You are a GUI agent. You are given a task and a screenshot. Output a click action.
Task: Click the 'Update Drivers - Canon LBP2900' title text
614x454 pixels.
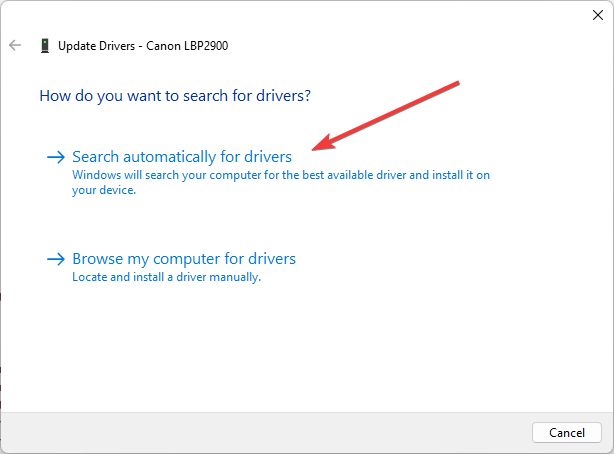(x=143, y=46)
